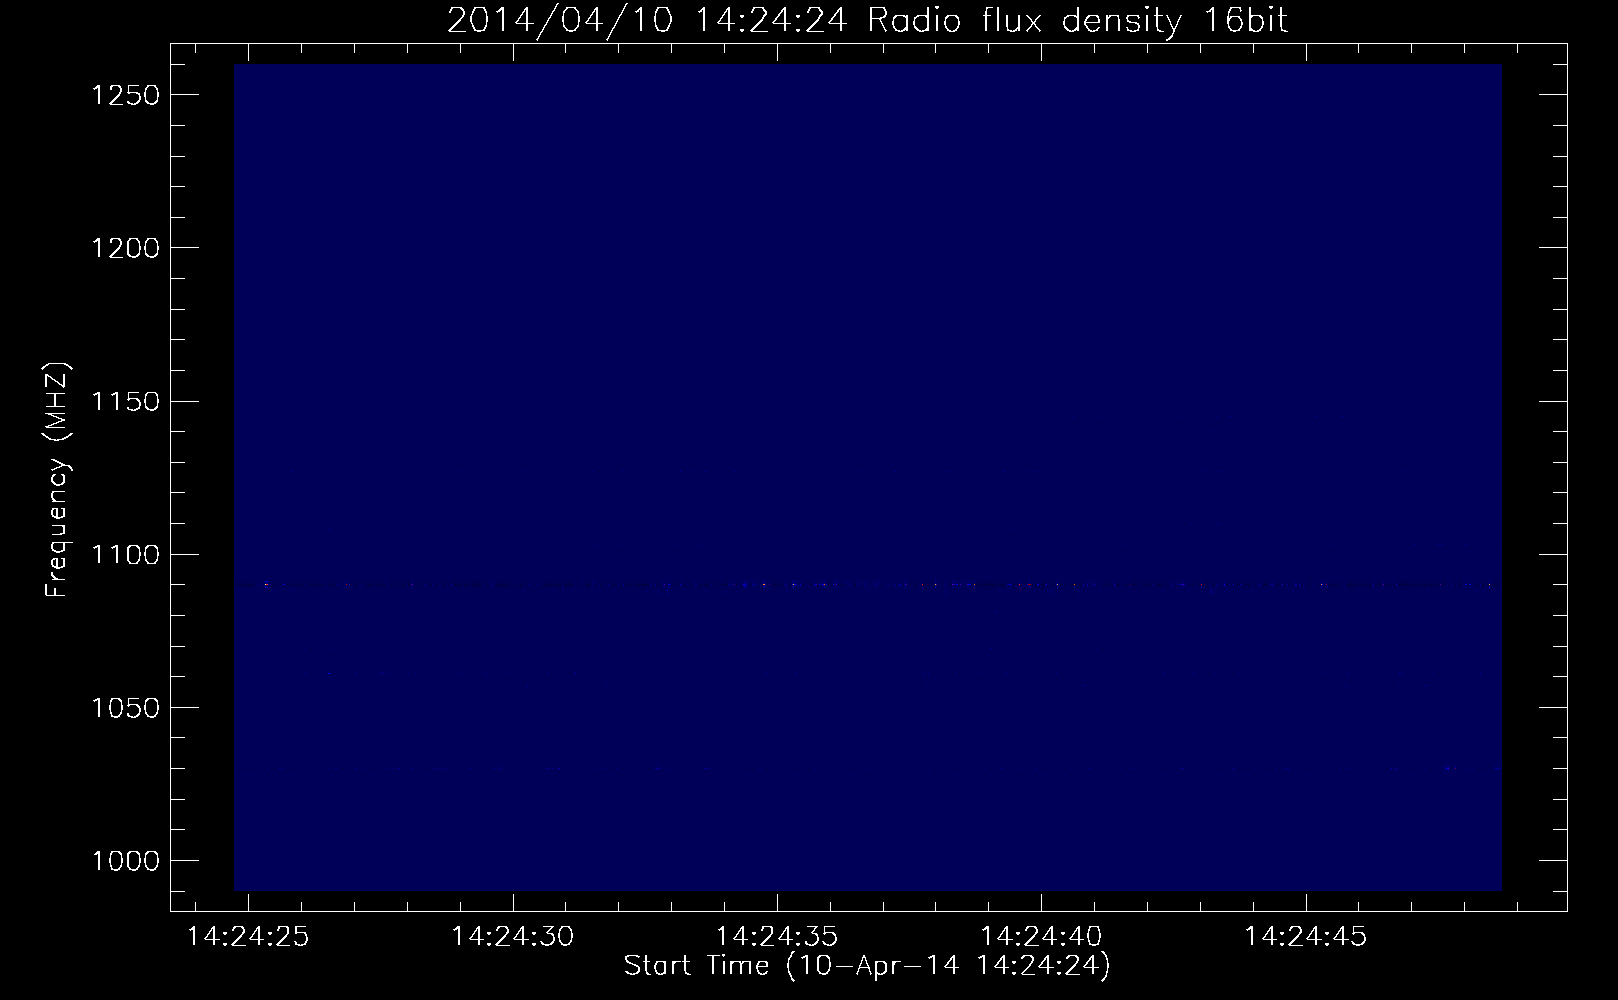Select the "Frequency (MHZ)" axis label
The image size is (1618, 1000).
tap(56, 481)
